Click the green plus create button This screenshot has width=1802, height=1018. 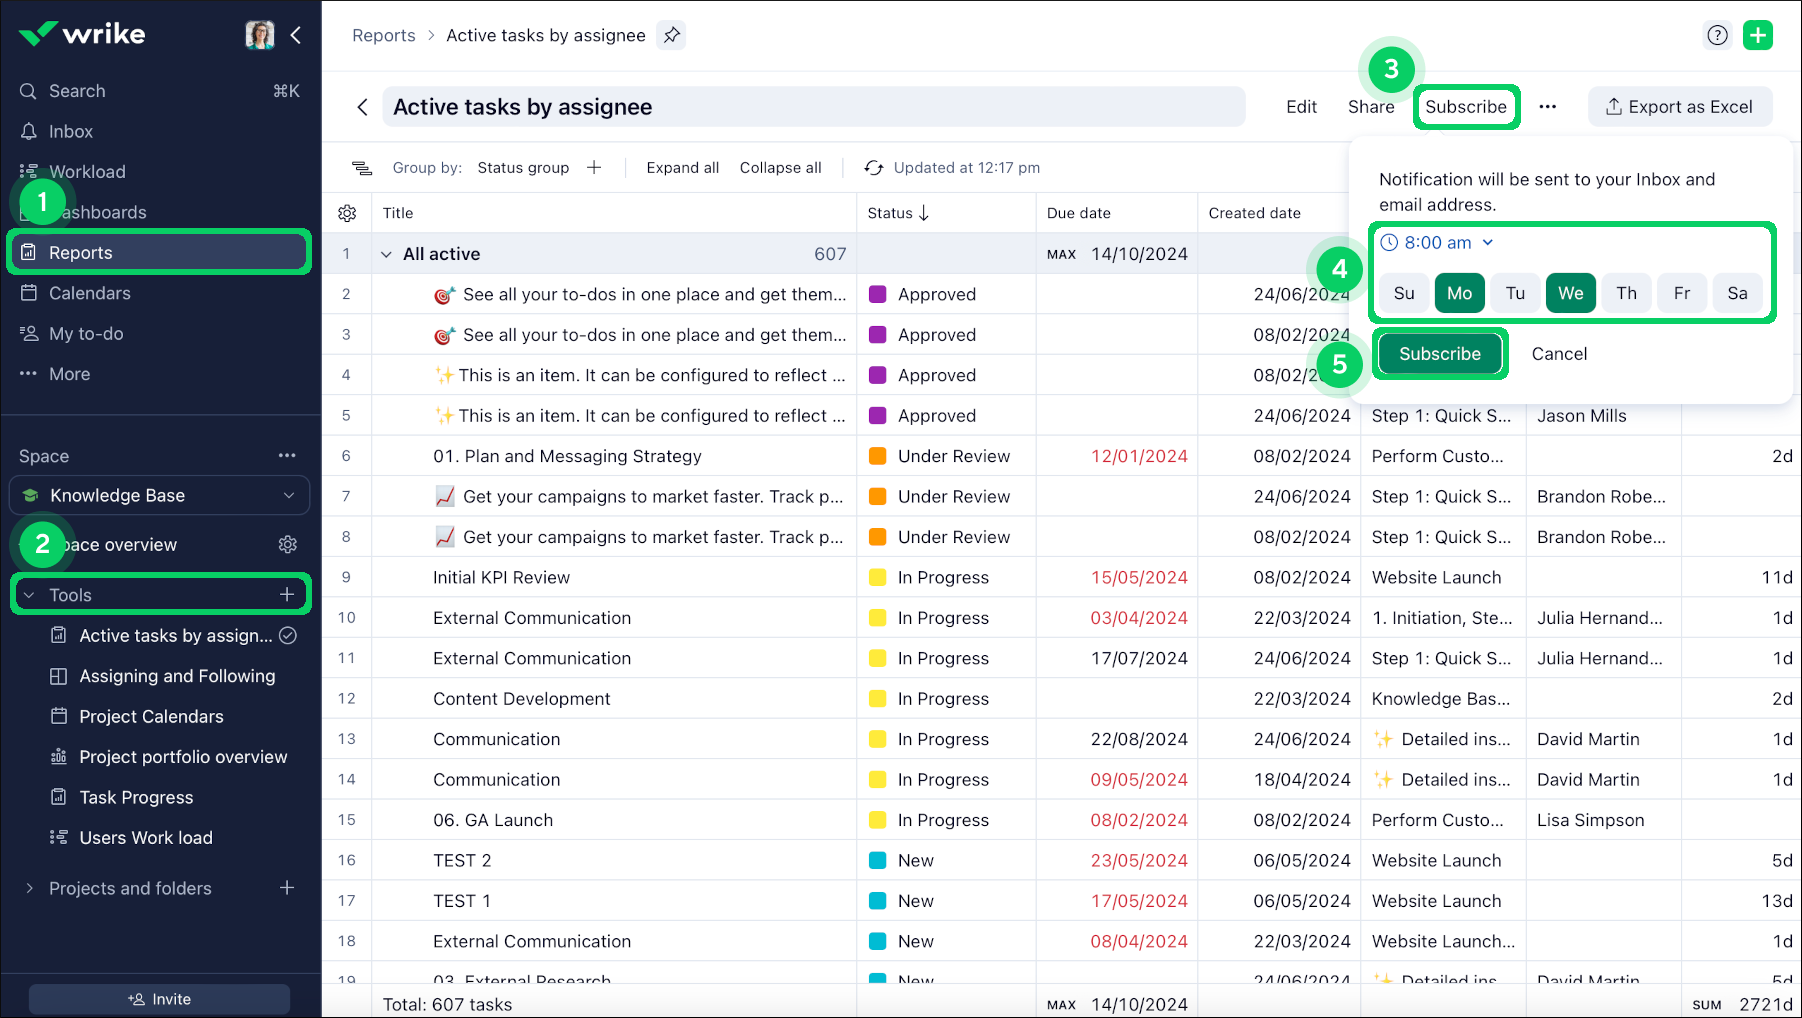tap(1757, 35)
